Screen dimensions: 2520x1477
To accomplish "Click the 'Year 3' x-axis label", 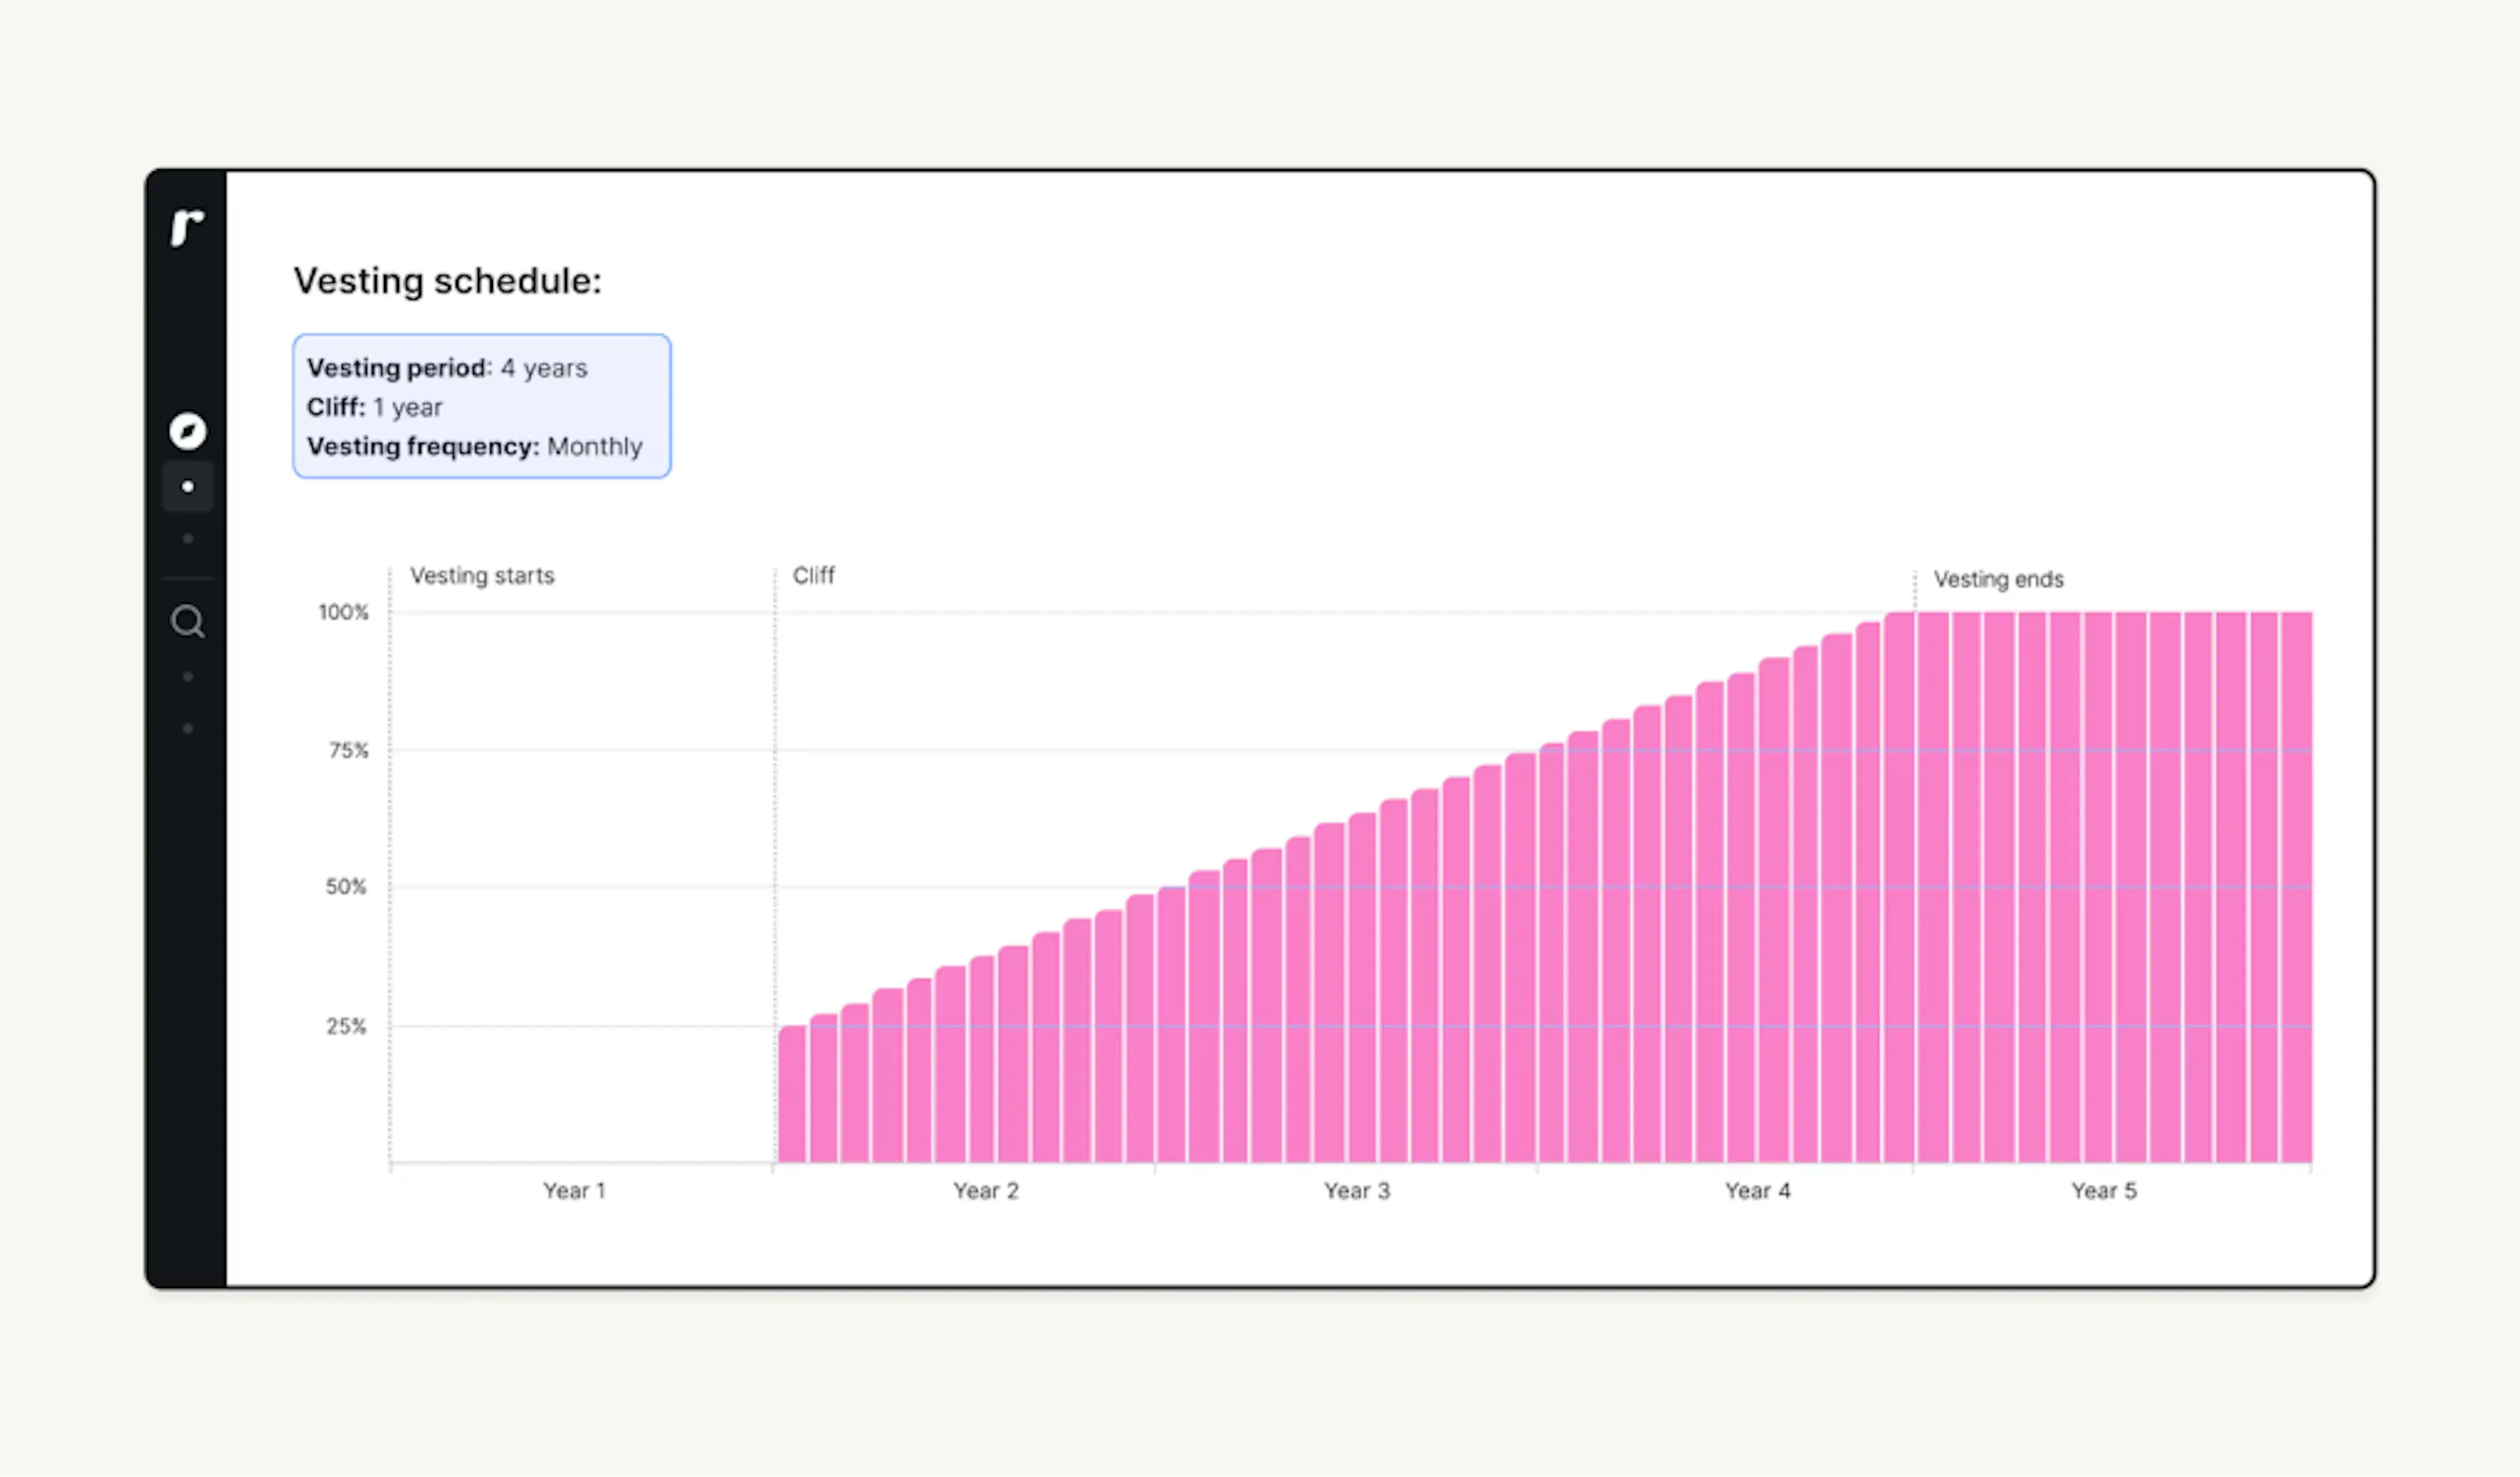I will [x=1356, y=1191].
